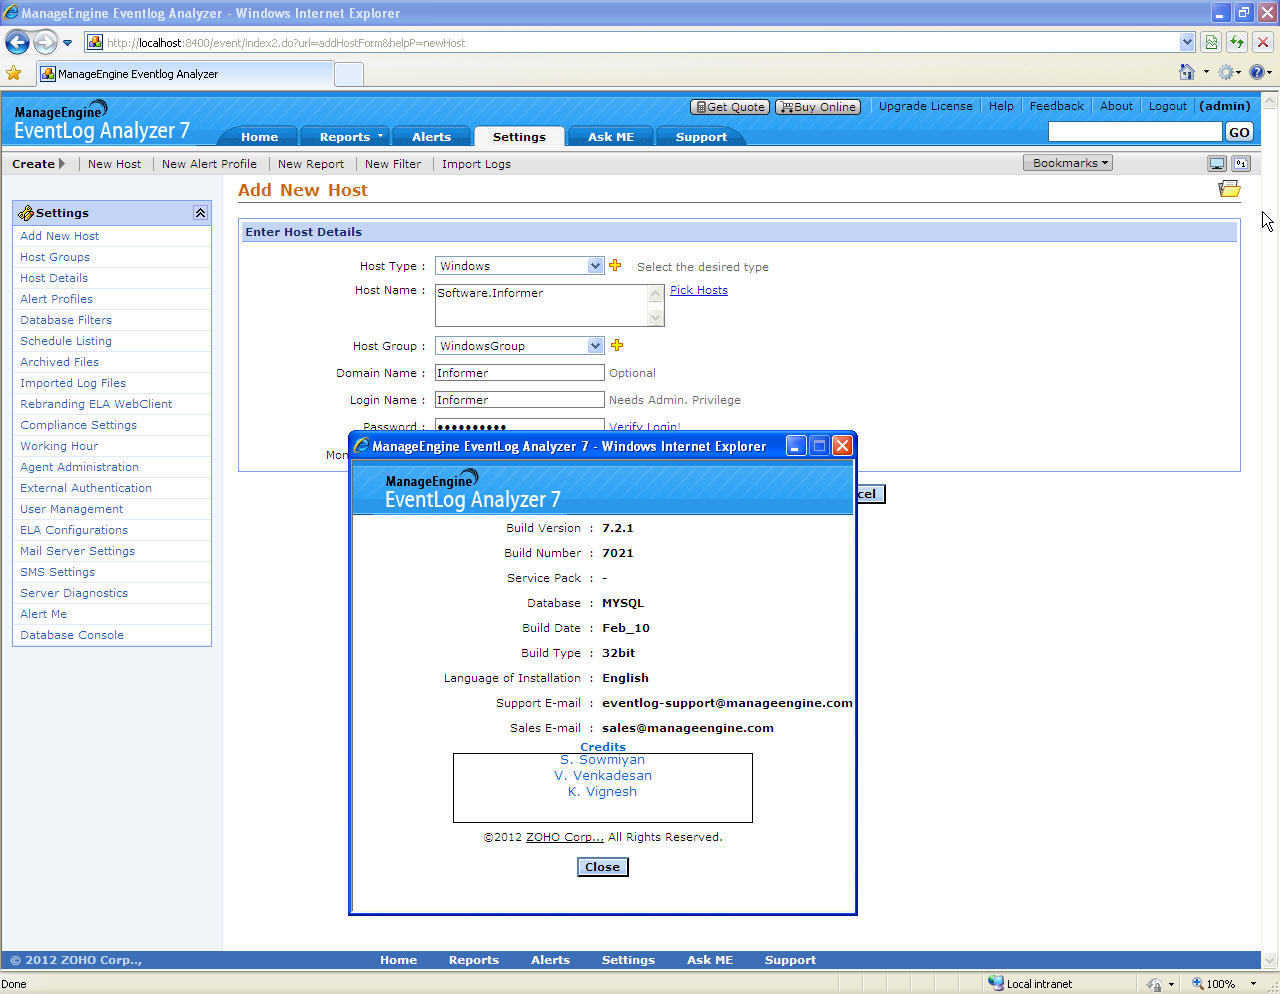Open the folder icon beside Add New Host heading
The width and height of the screenshot is (1280, 994).
1229,188
